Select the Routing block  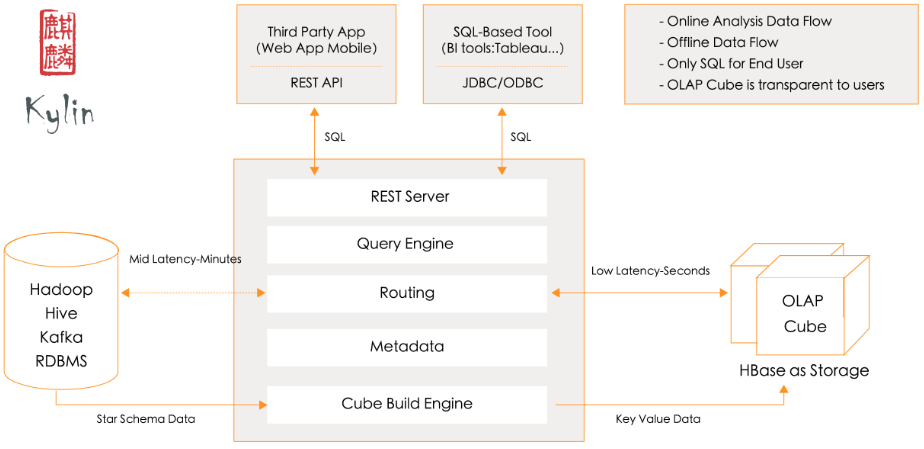point(407,292)
